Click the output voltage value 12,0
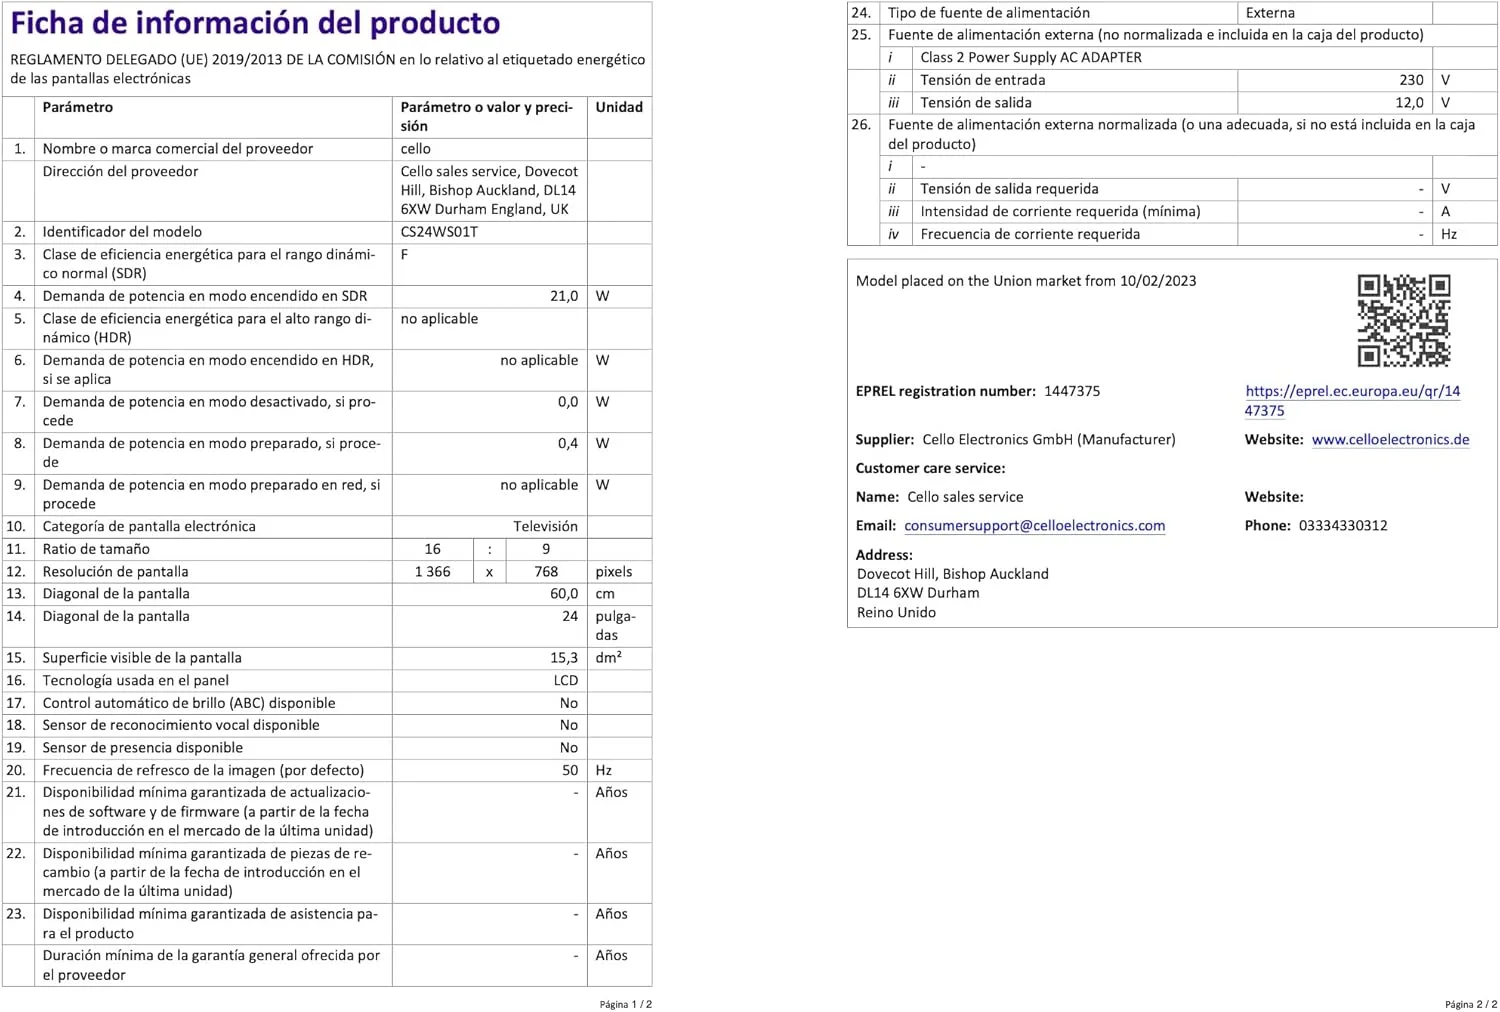The width and height of the screenshot is (1500, 1012). pos(1409,103)
